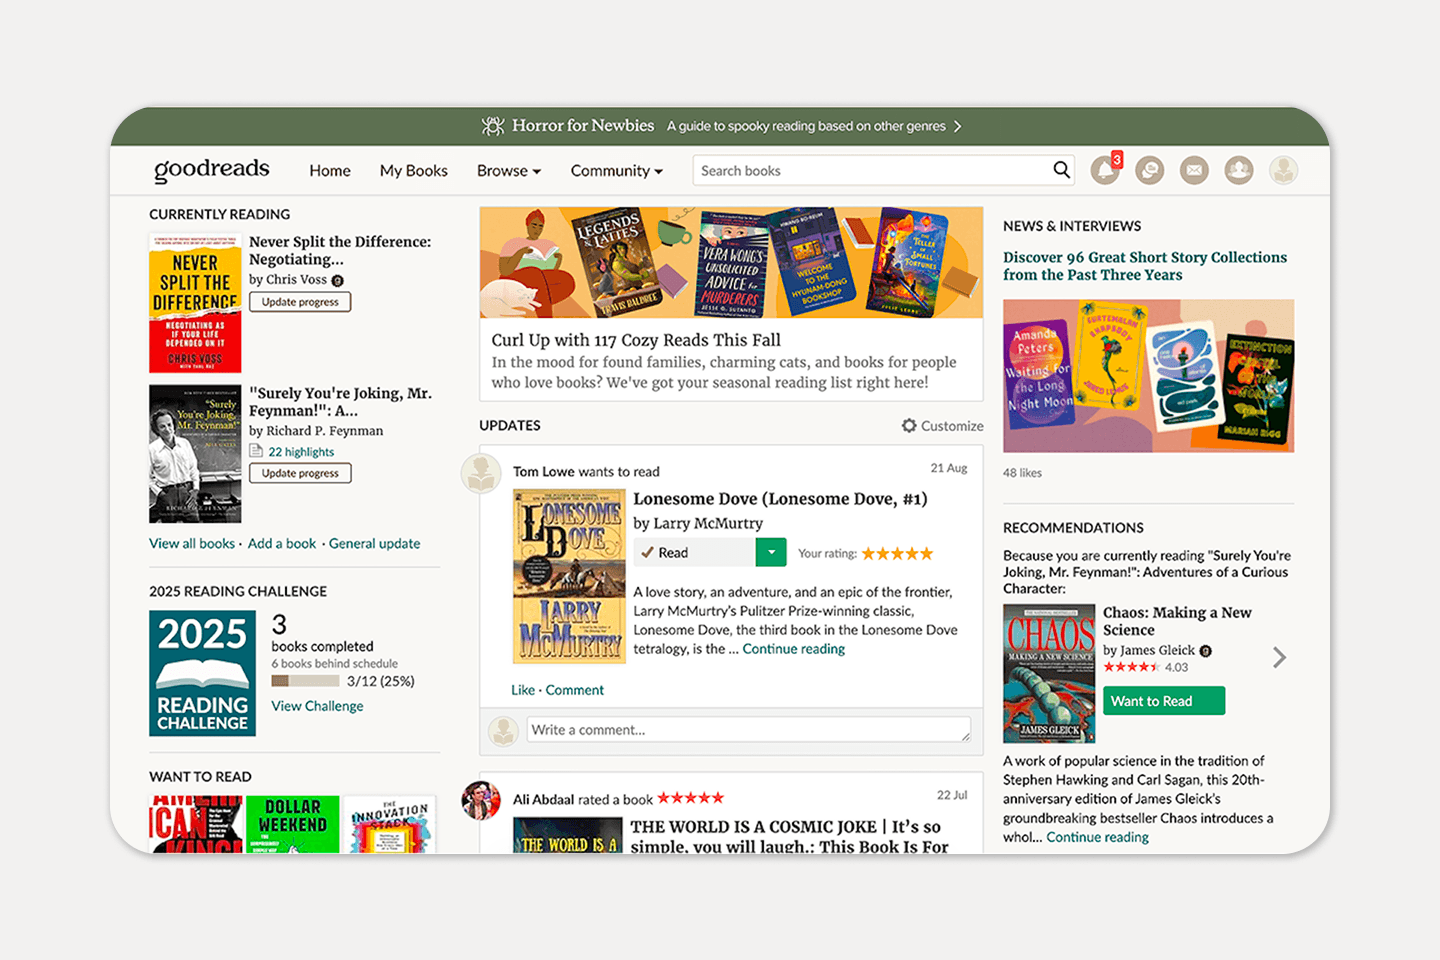Show next recommendation with right chevron
The image size is (1440, 960).
1279,657
